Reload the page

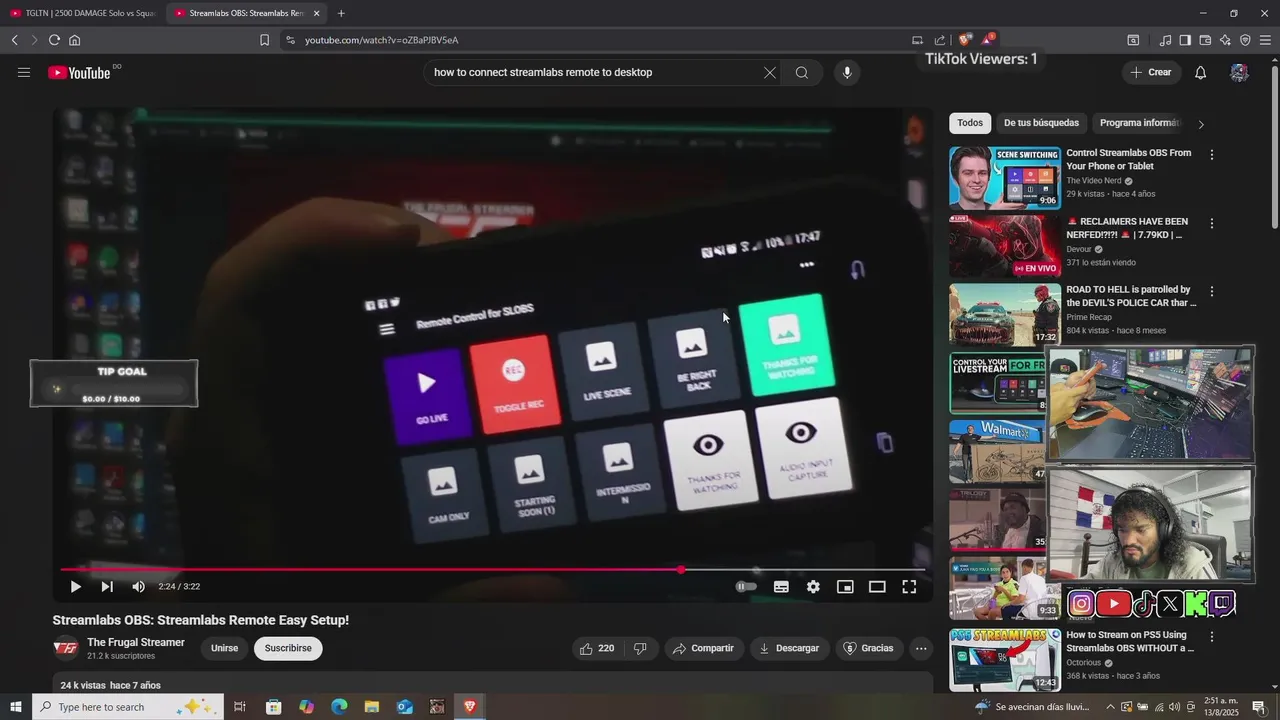point(54,40)
